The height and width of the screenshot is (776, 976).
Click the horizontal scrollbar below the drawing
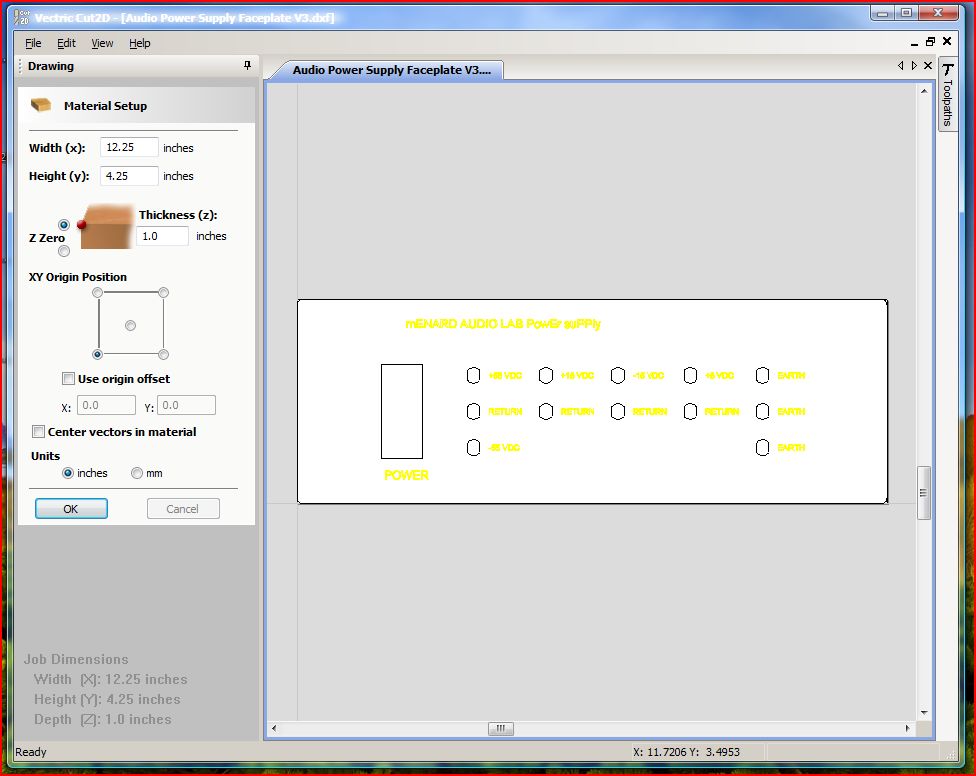click(500, 729)
